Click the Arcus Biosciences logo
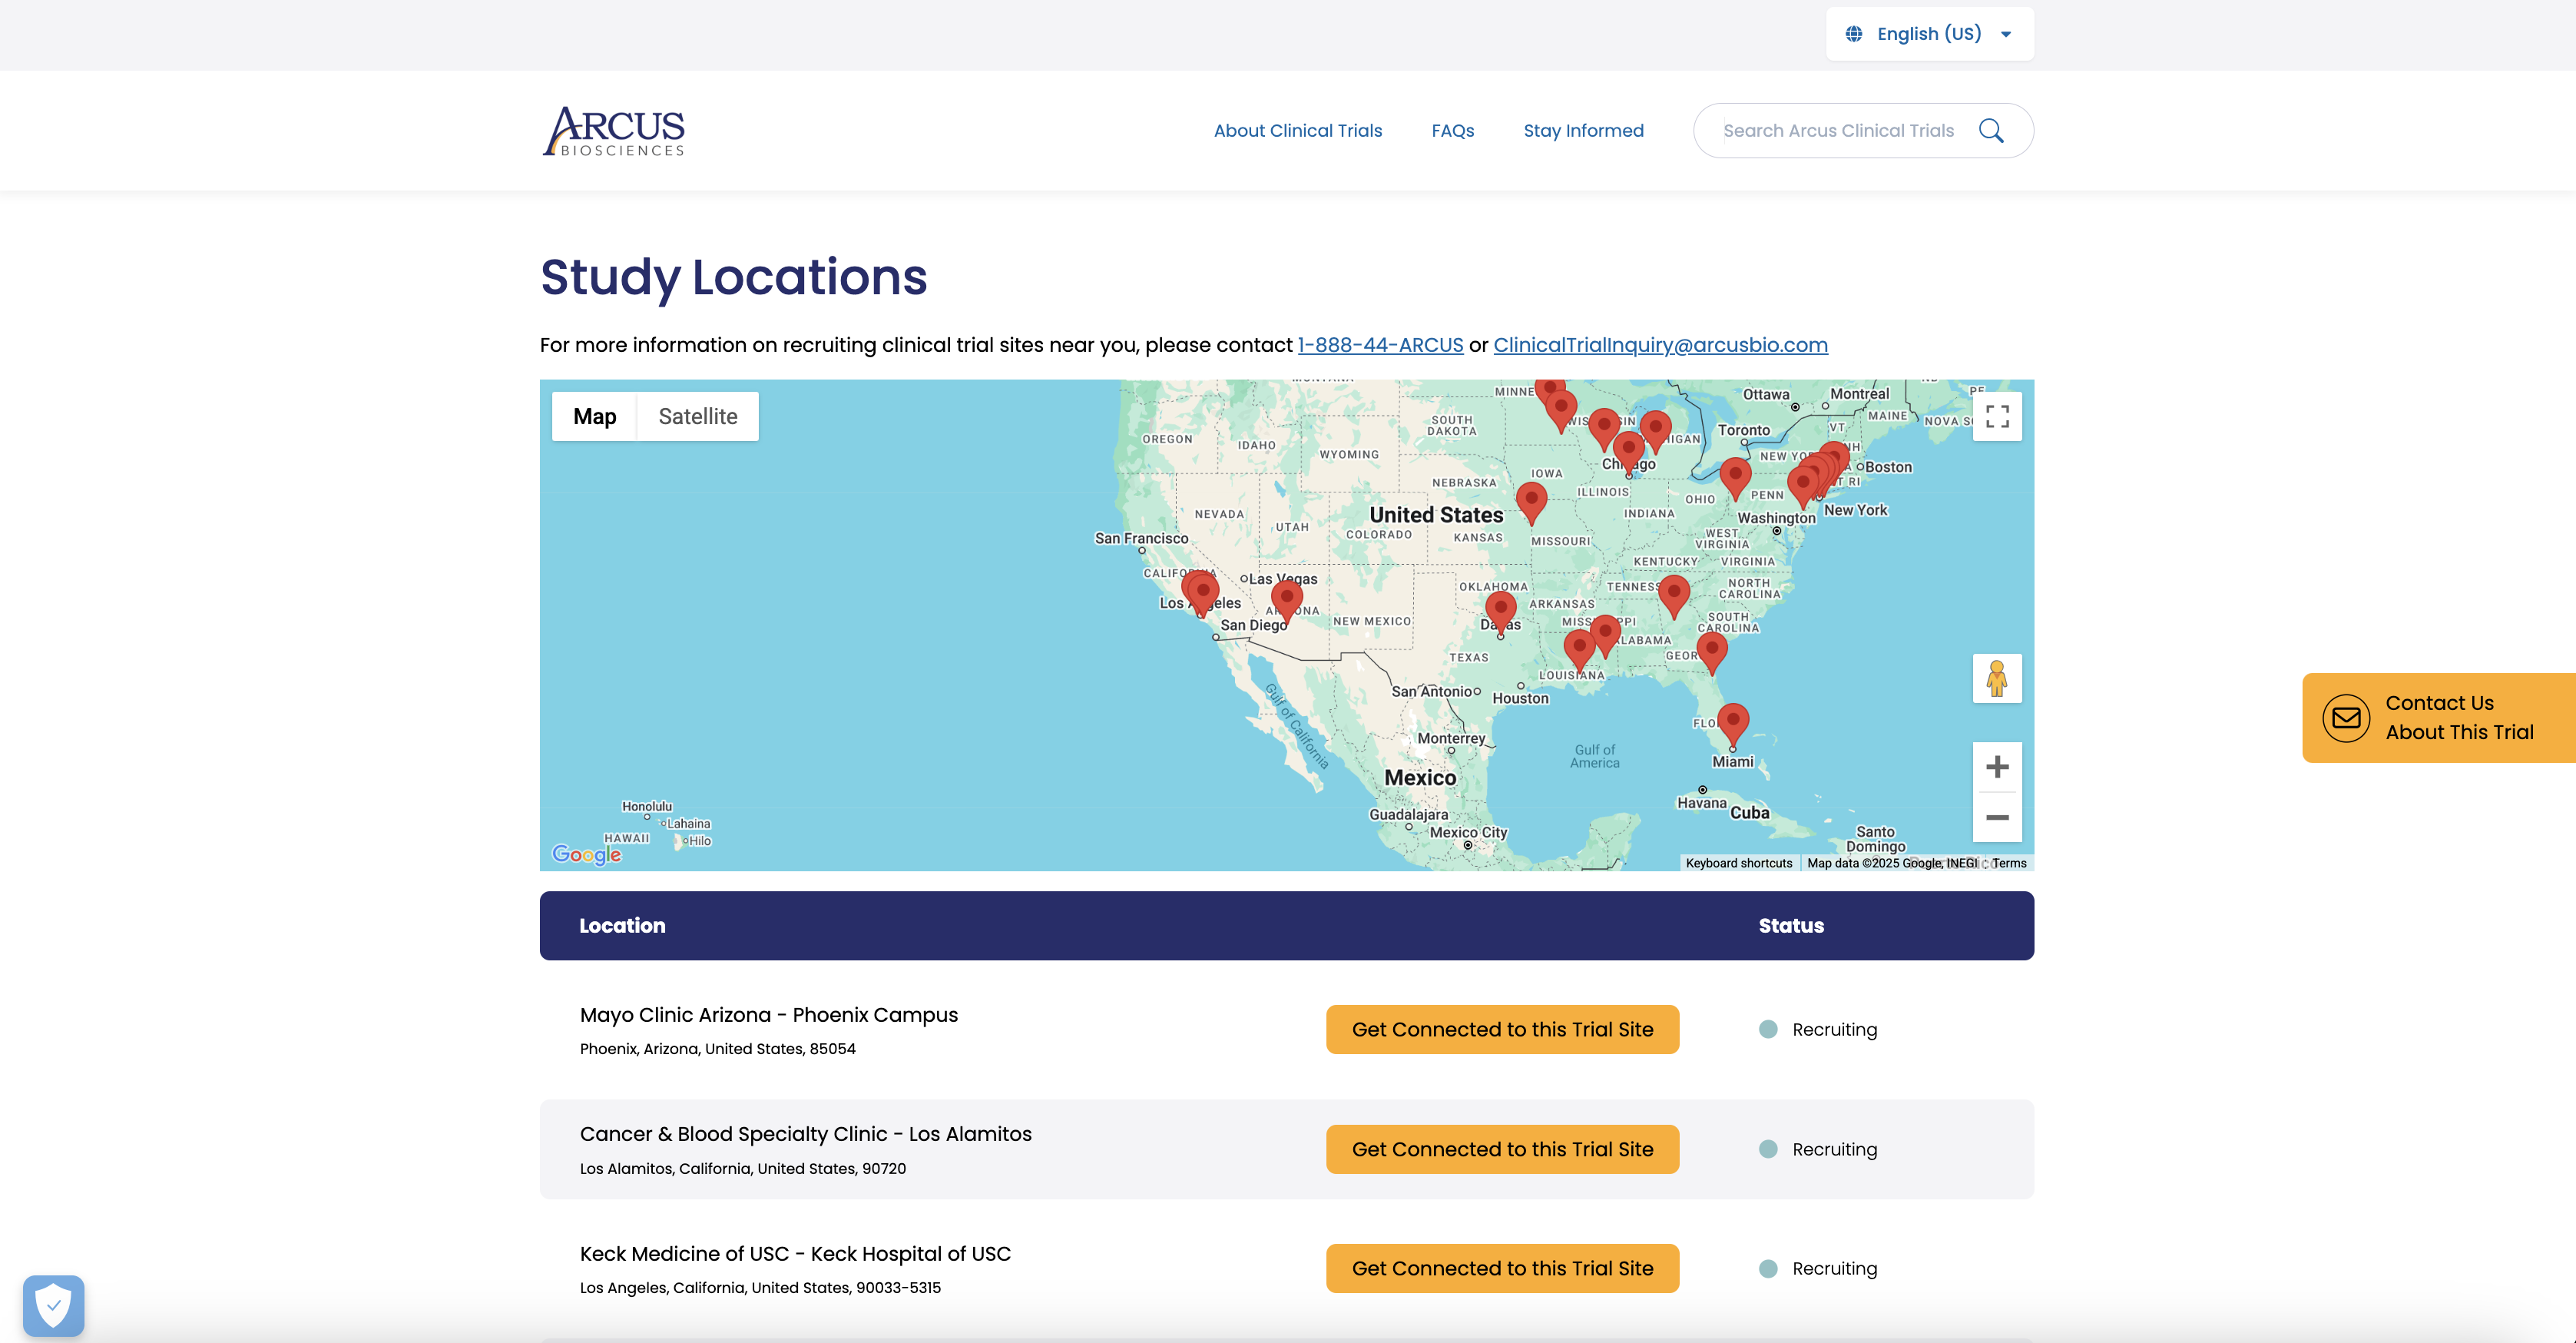Viewport: 2576px width, 1343px height. coord(613,131)
